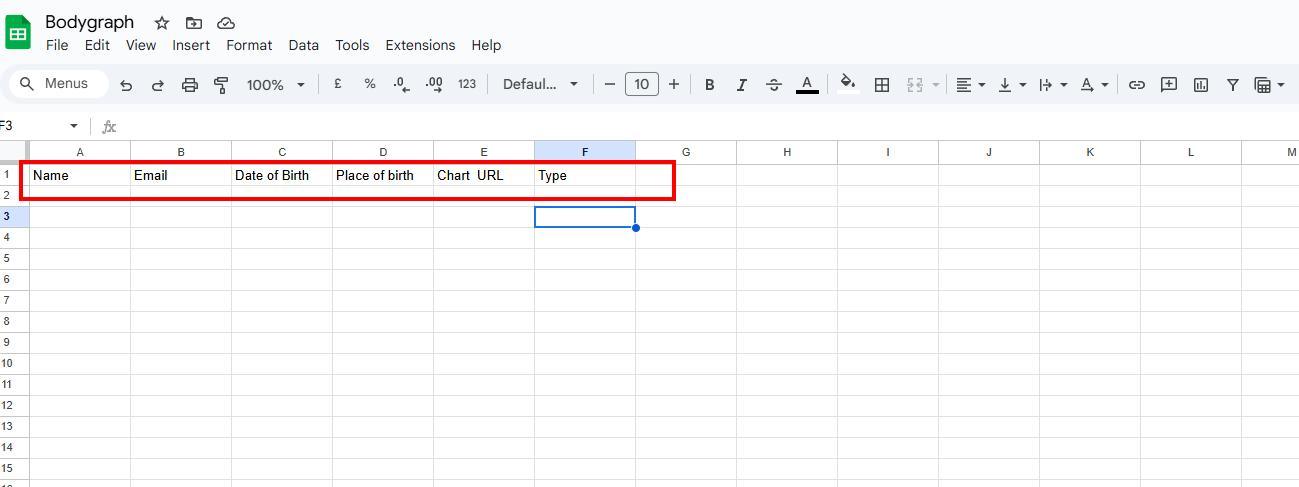Viewport: 1299px width, 487px height.
Task: Open the Insert menu
Action: point(191,45)
